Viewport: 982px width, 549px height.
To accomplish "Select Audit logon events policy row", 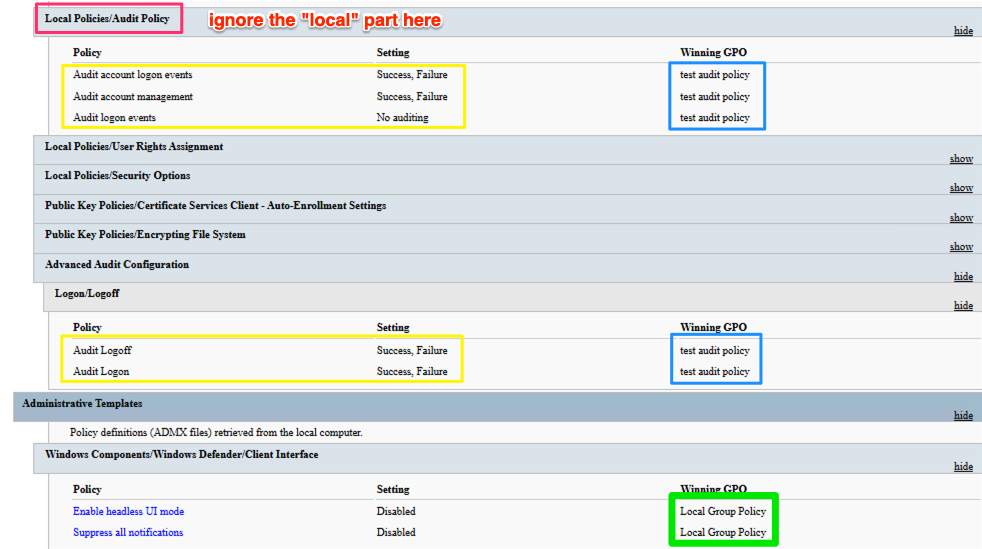I will tap(114, 118).
